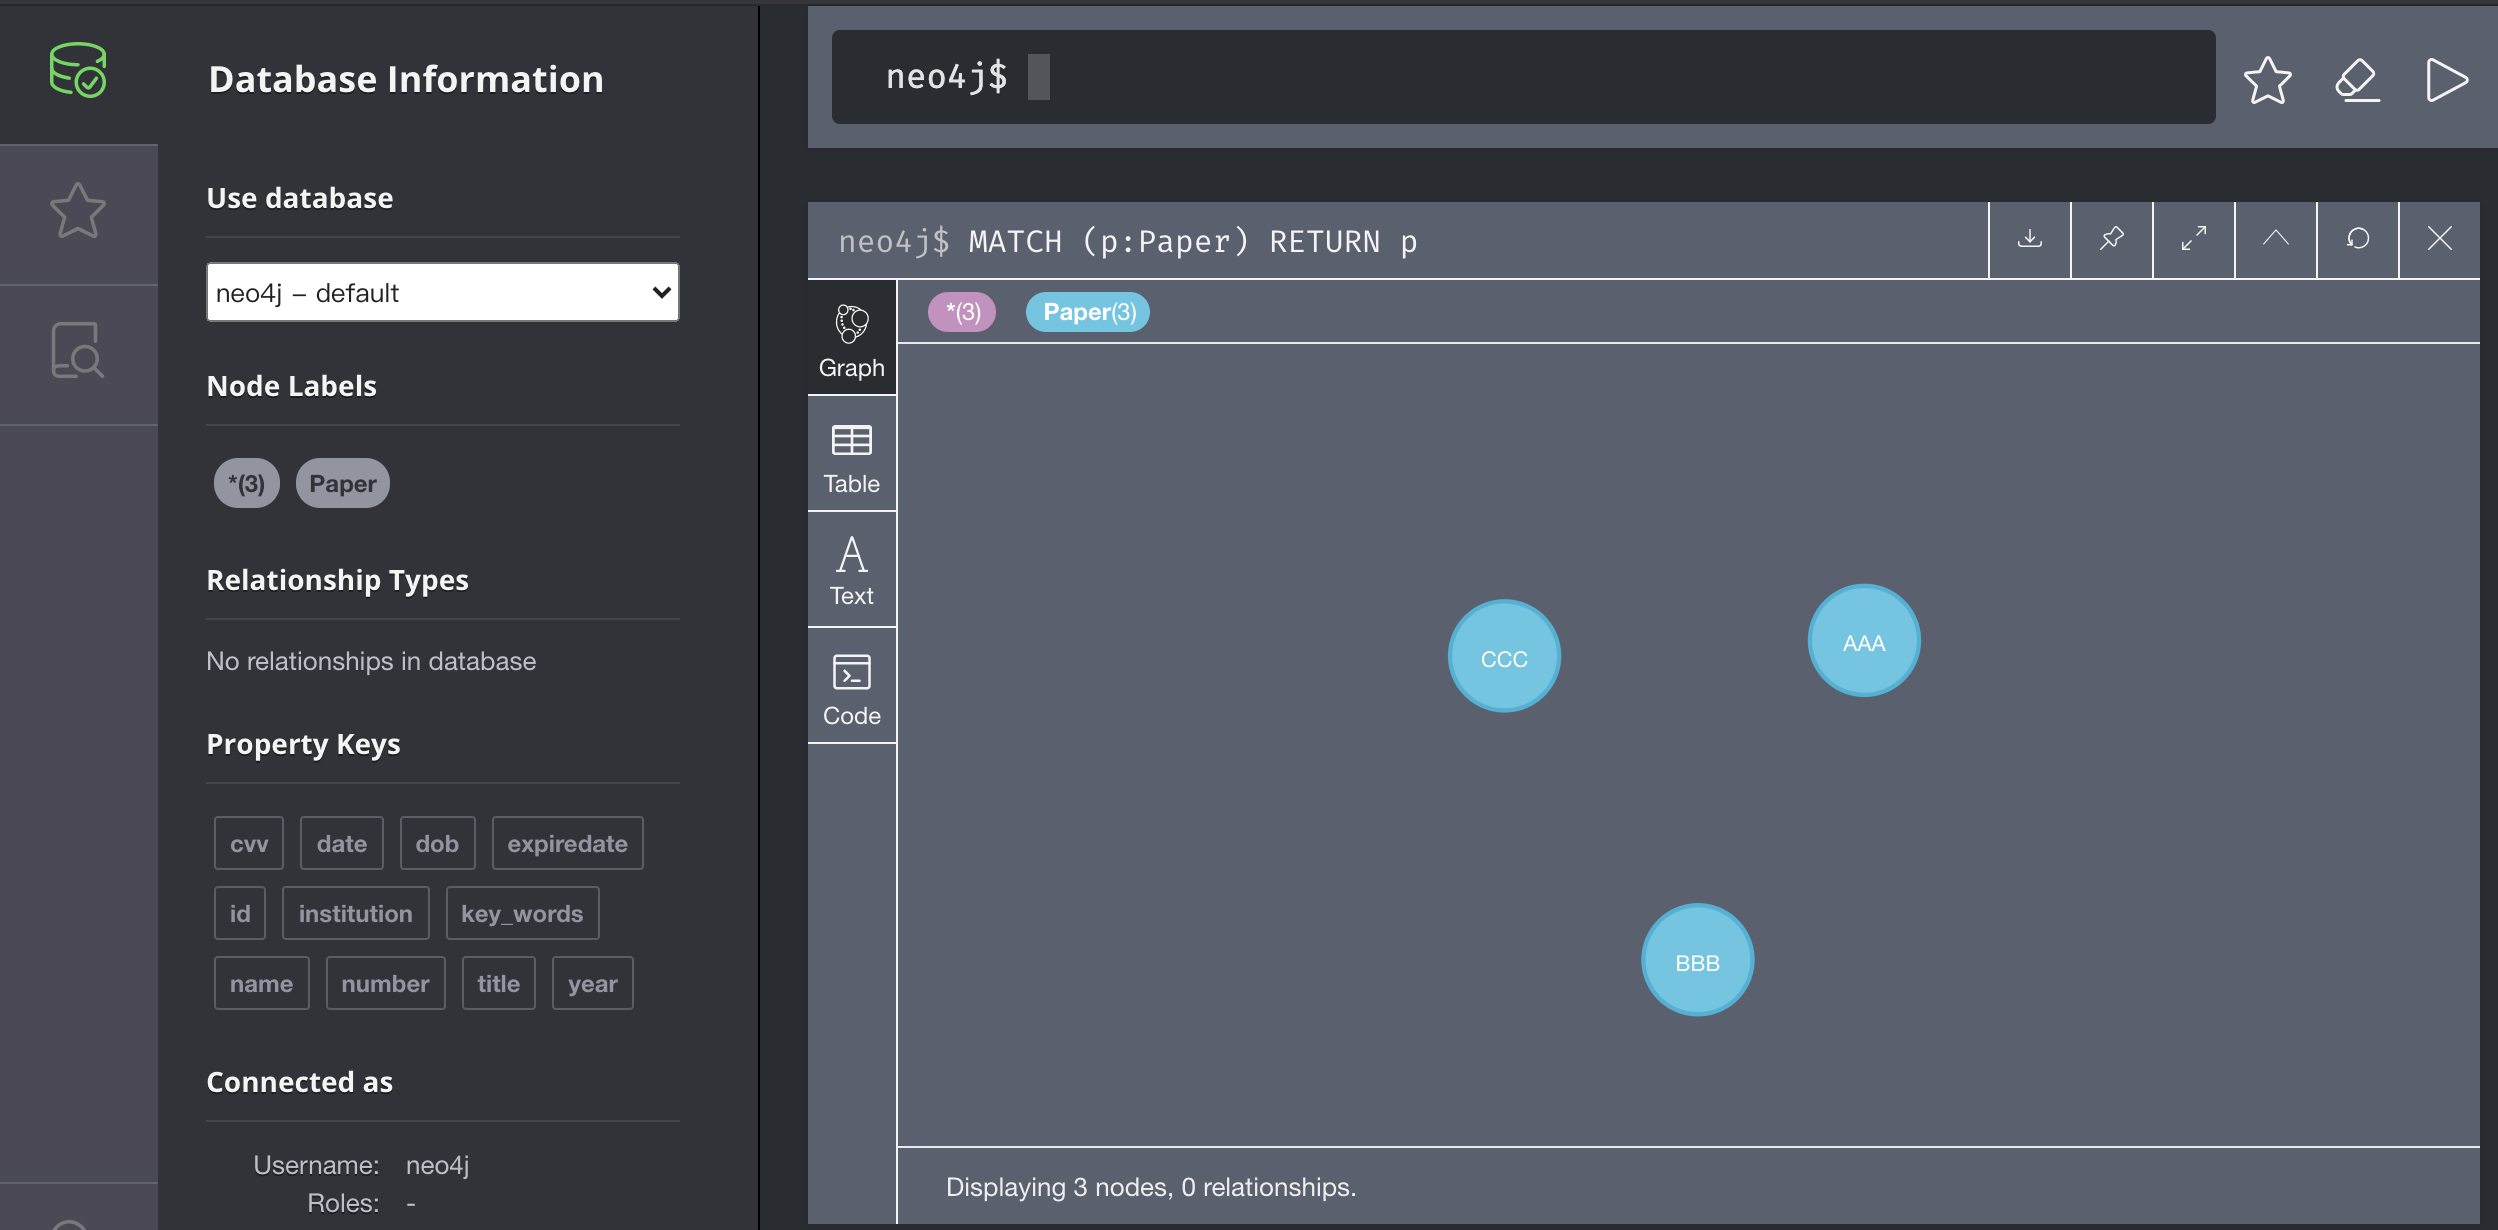Screen dimensions: 2498x1230
Task: Switch to the Table view tab
Action: (x=851, y=458)
